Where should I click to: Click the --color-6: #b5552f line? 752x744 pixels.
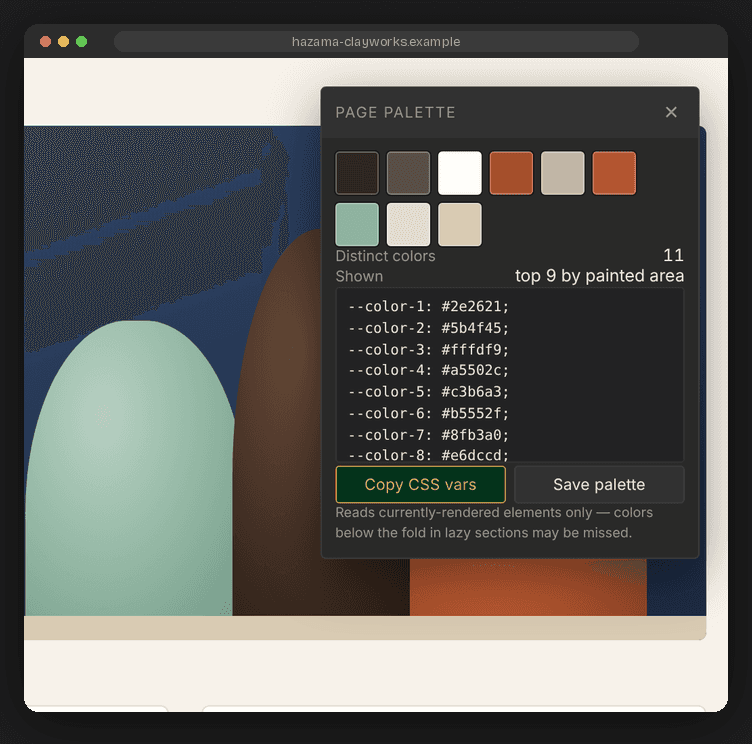428,413
